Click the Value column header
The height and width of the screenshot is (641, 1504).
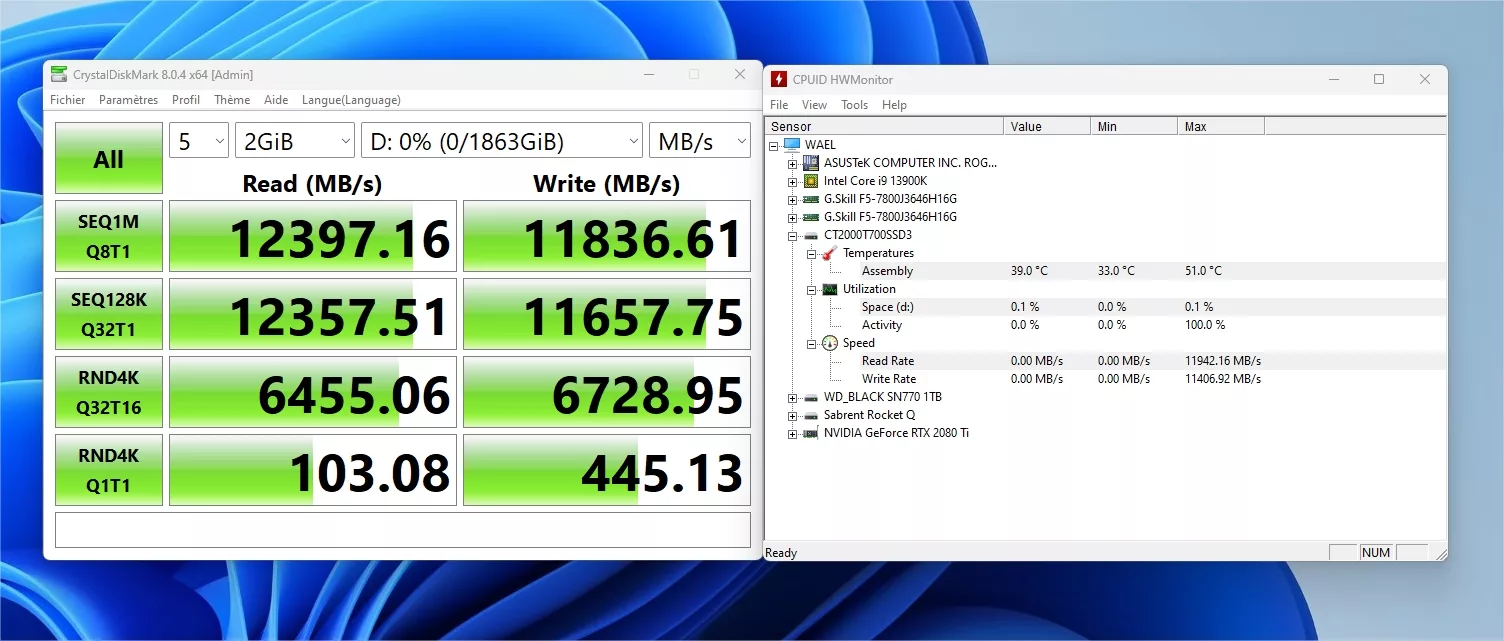coord(1047,126)
